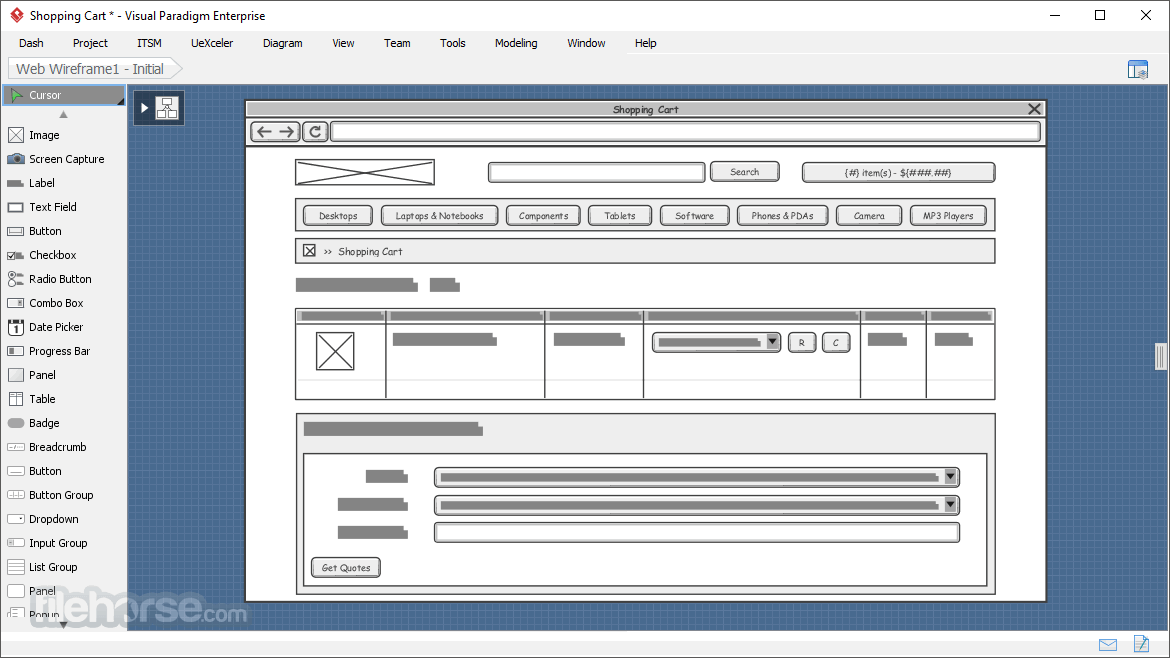Open the mail icon in status bar
The height and width of the screenshot is (658, 1170).
coord(1108,644)
